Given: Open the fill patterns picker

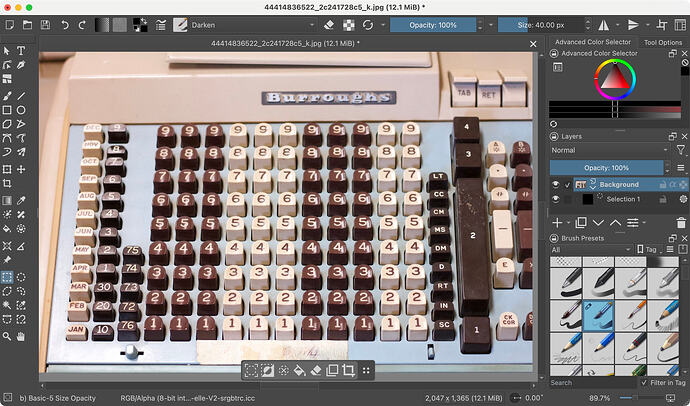Looking at the screenshot, I should point(120,25).
